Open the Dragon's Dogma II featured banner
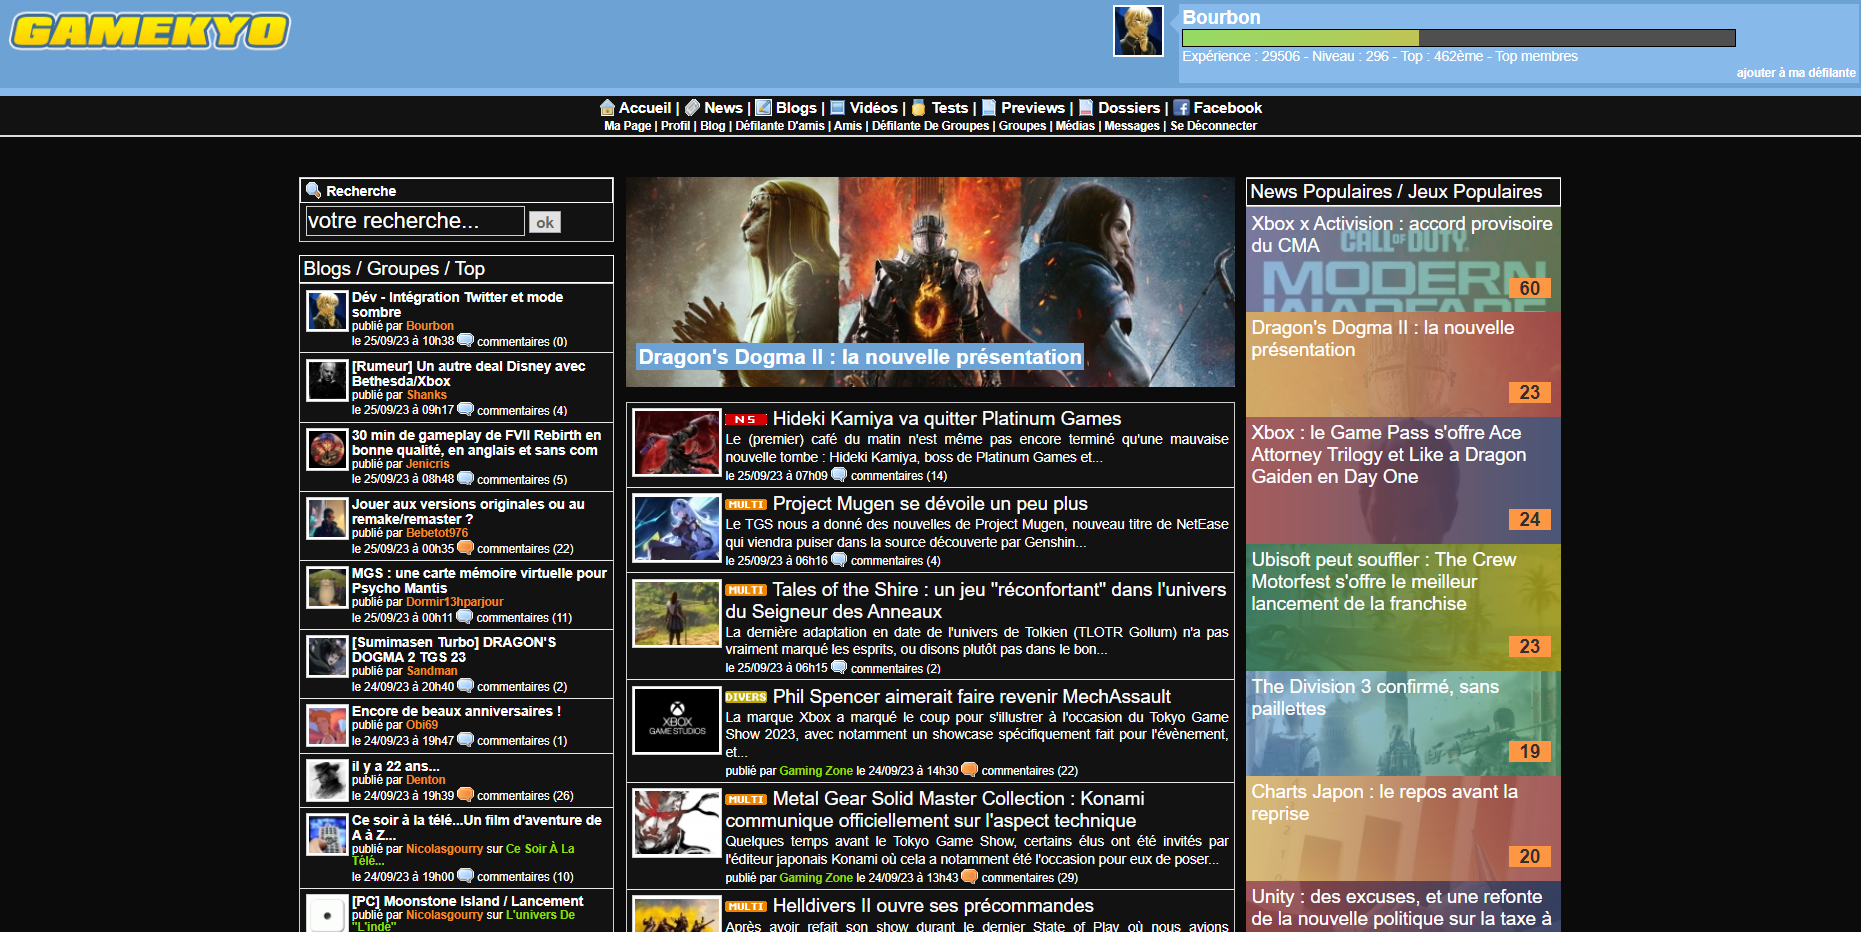Image resolution: width=1861 pixels, height=932 pixels. click(x=930, y=282)
